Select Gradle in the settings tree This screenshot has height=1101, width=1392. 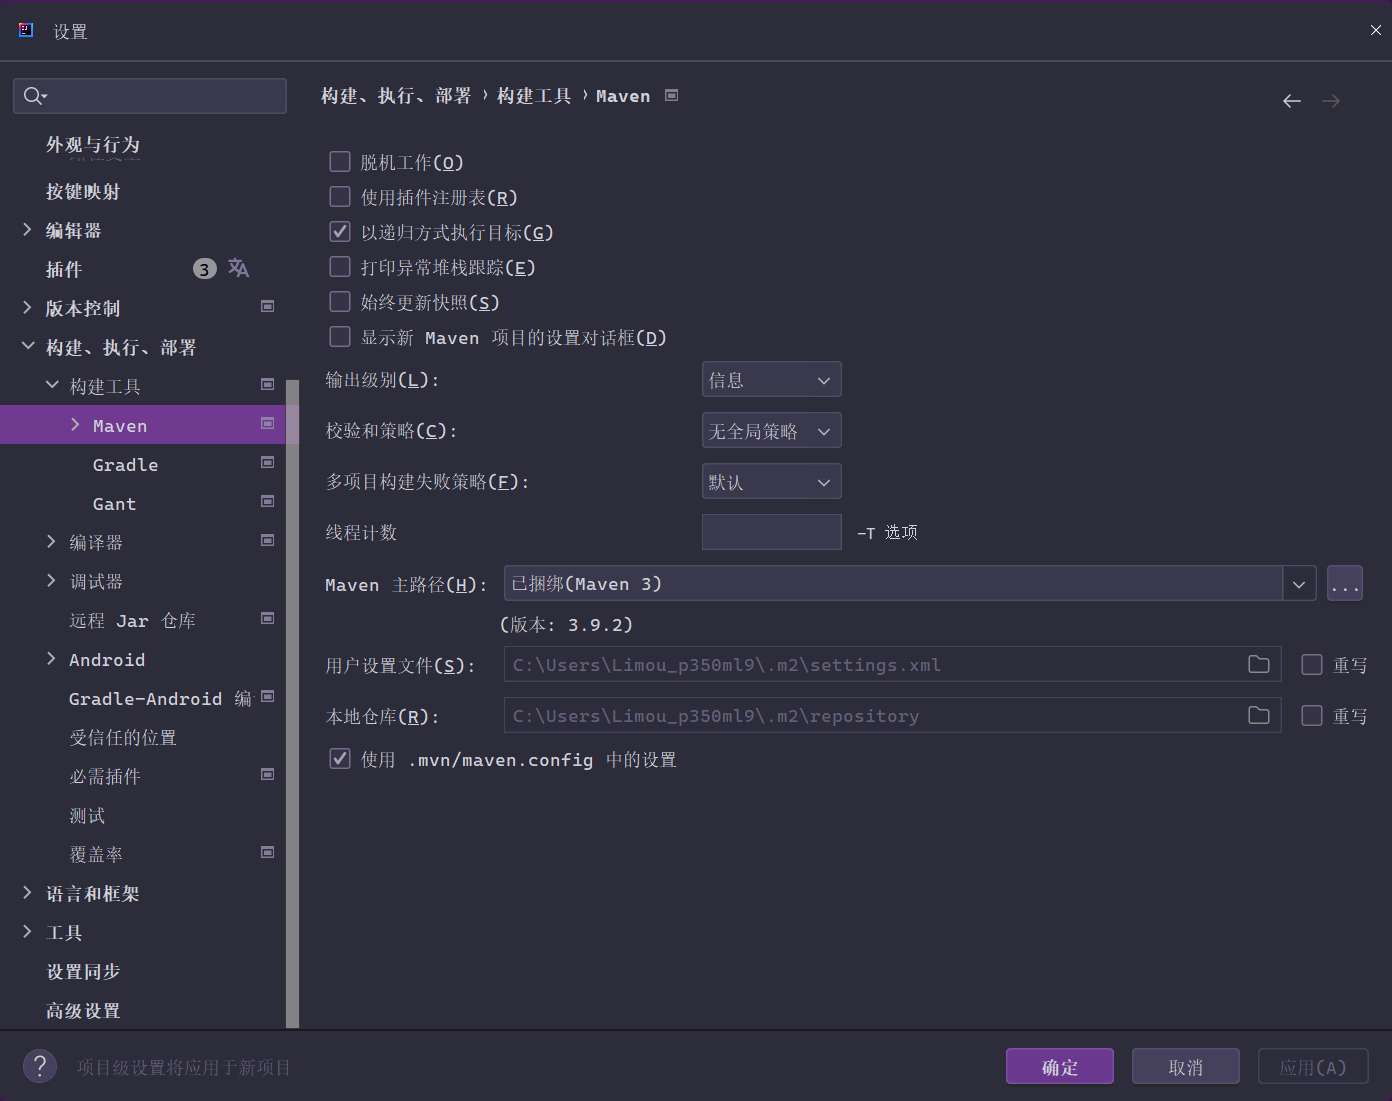[x=125, y=465]
